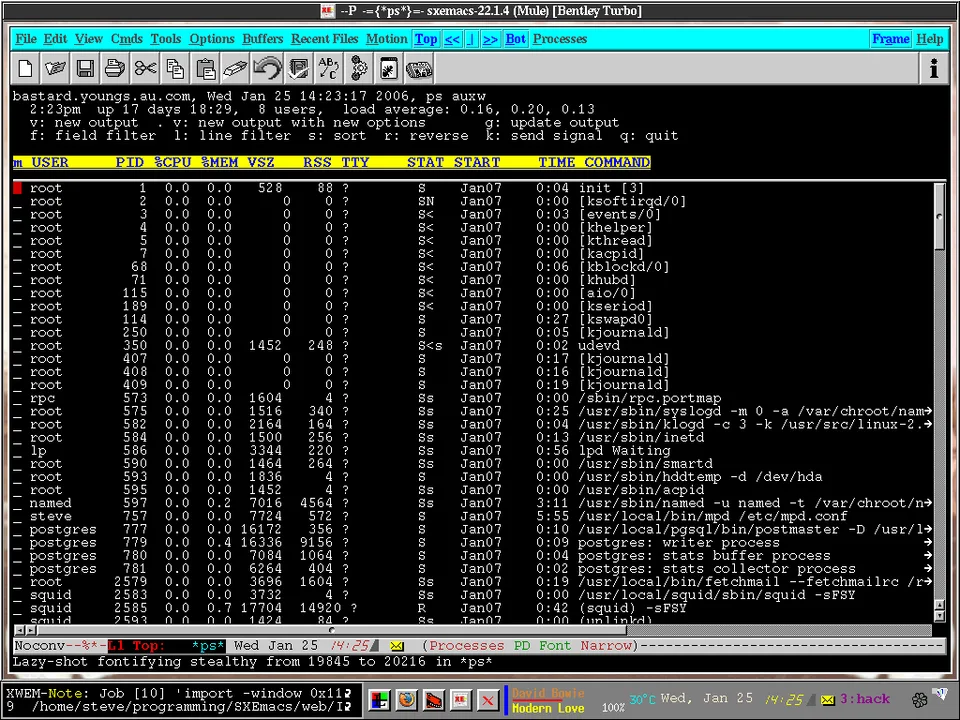This screenshot has height=720, width=960.
Task: Click the flower icon in system tray
Action: pyautogui.click(x=920, y=700)
